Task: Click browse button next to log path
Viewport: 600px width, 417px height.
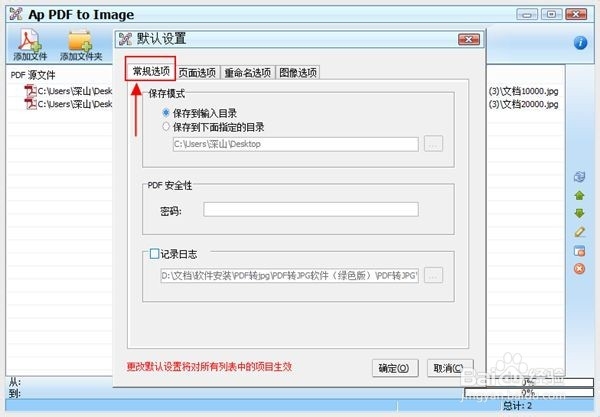Action: click(x=433, y=275)
